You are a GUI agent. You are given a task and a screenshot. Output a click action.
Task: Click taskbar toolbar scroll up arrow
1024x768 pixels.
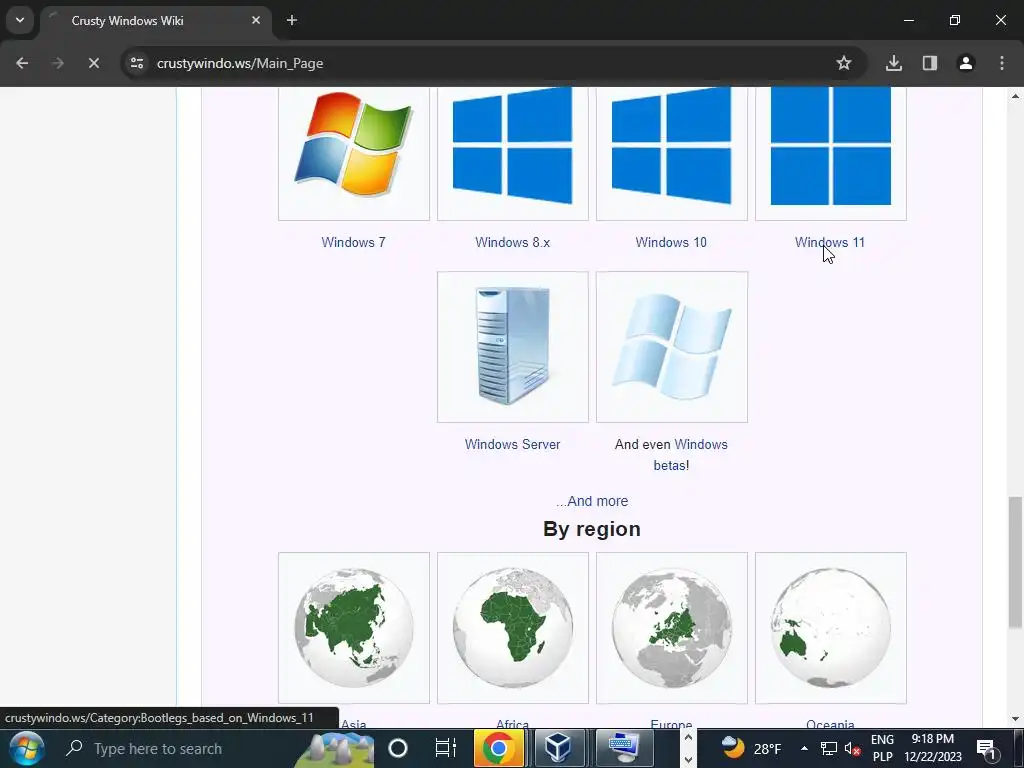coord(688,738)
